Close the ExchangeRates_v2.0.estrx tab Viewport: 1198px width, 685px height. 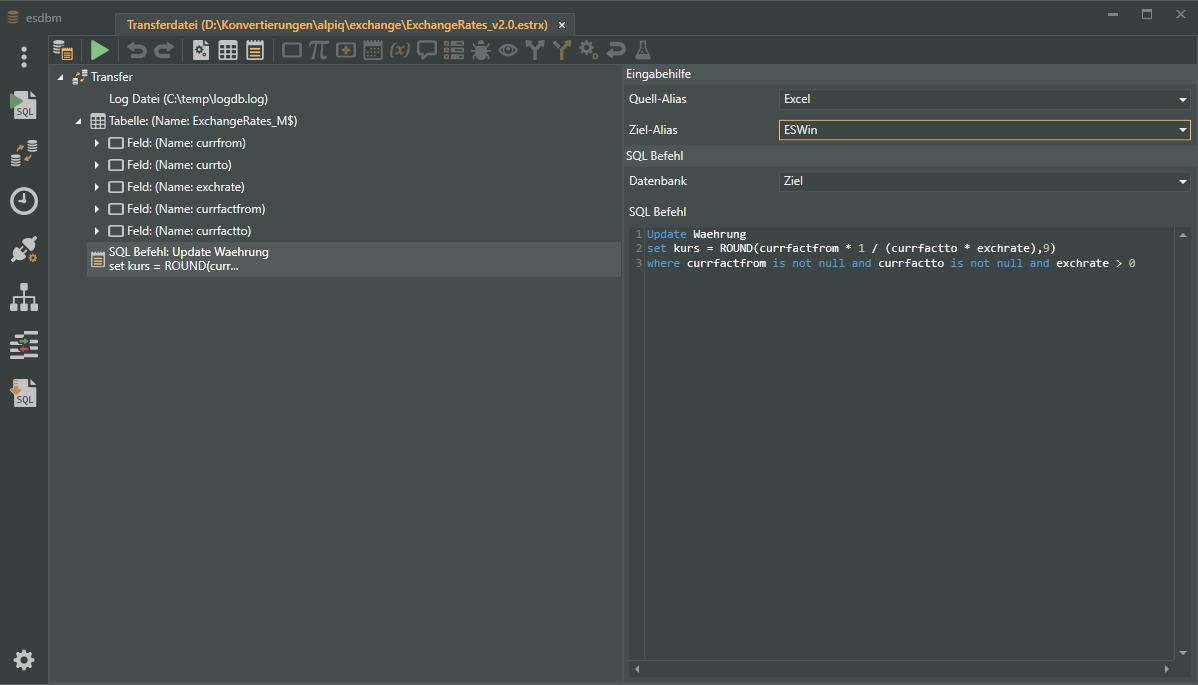(x=562, y=25)
